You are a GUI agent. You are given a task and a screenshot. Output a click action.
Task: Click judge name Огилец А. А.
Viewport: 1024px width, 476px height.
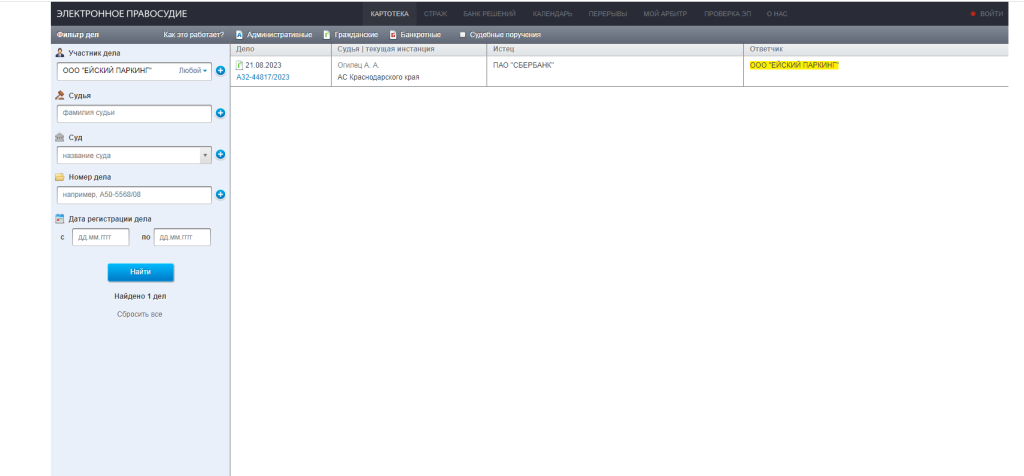pyautogui.click(x=358, y=65)
